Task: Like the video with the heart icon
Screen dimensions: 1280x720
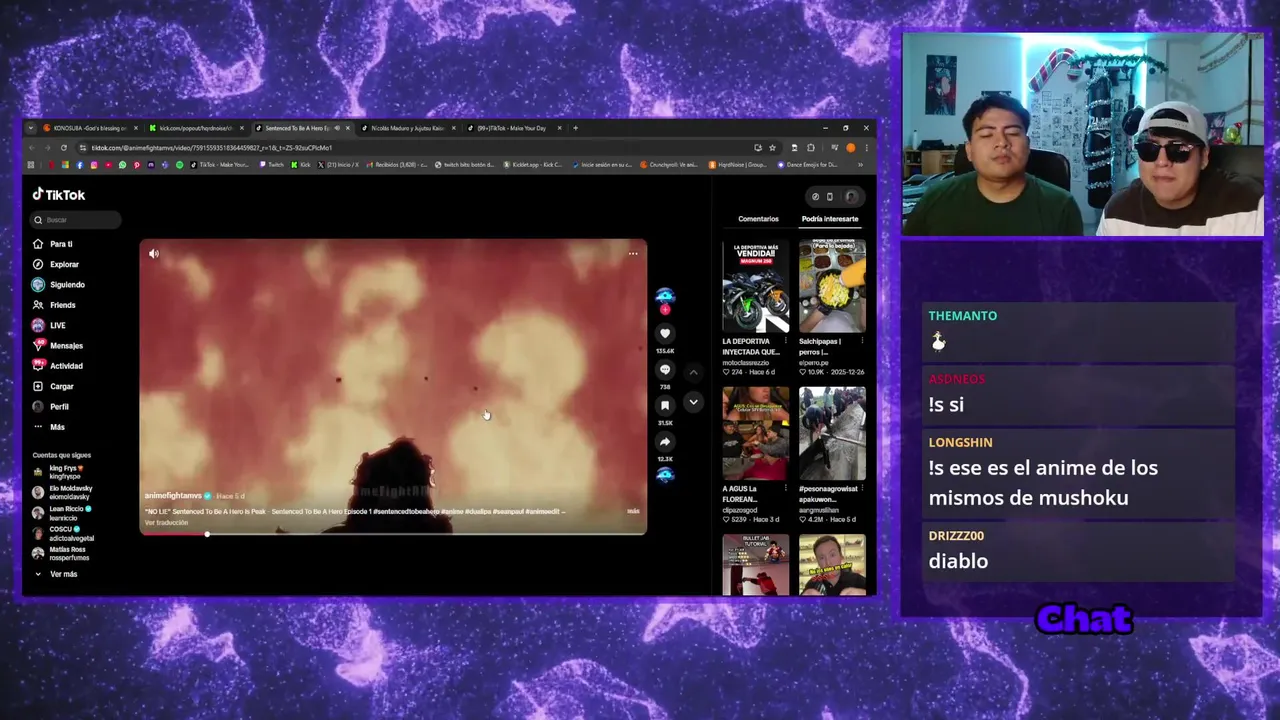Action: [665, 333]
